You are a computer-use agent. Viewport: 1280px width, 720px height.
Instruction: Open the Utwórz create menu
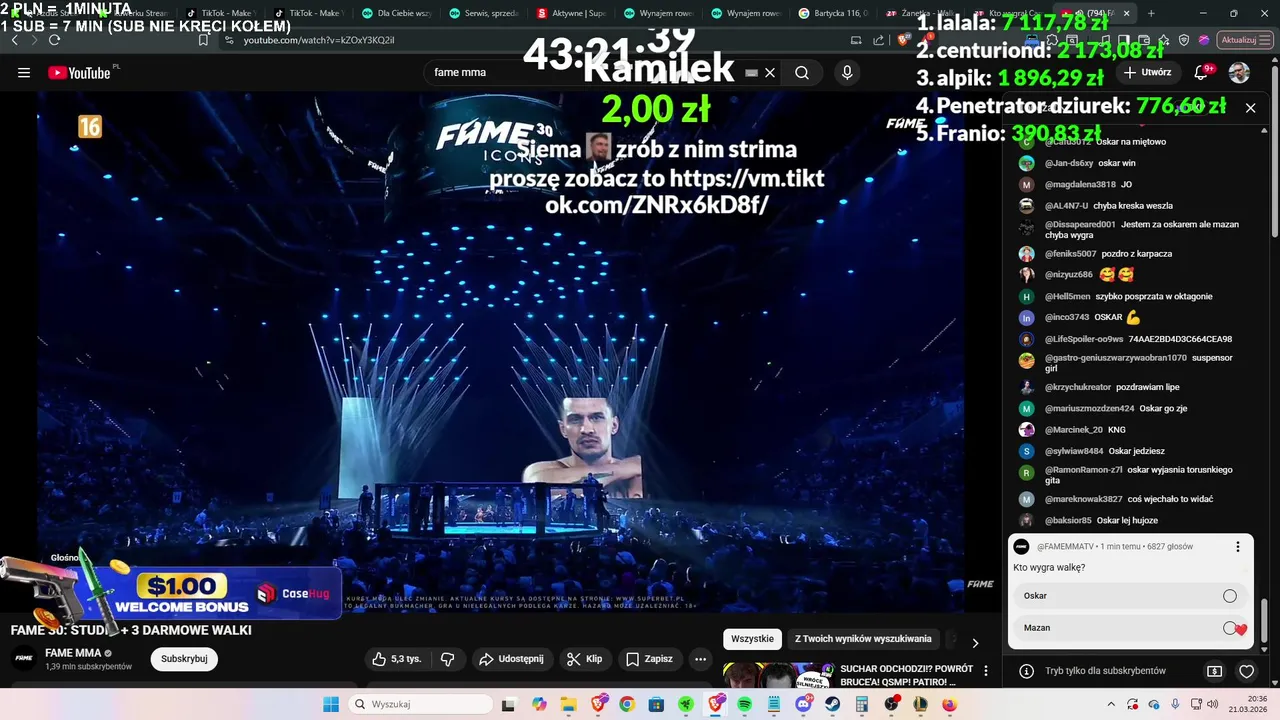click(x=1148, y=72)
